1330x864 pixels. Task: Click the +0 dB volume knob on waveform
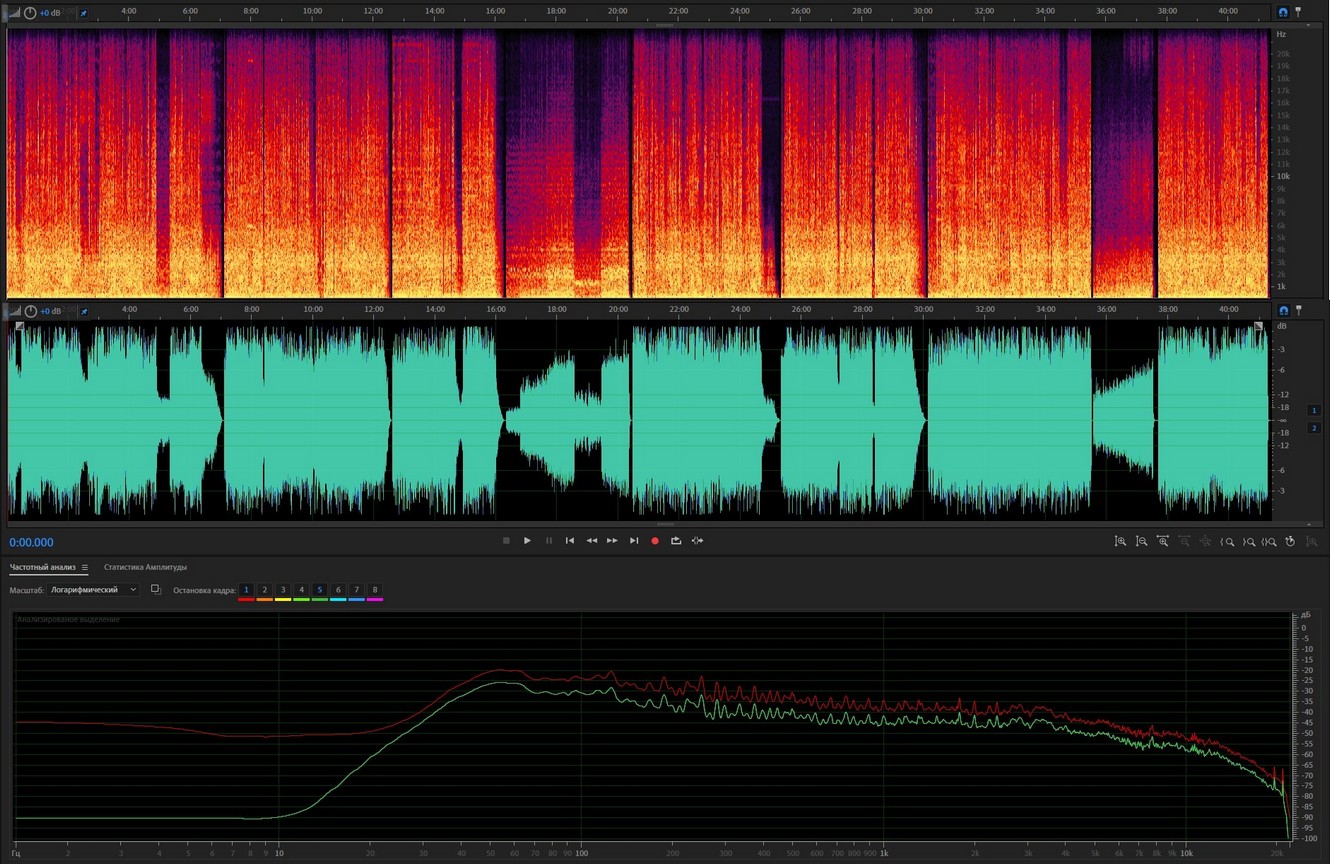(30, 311)
